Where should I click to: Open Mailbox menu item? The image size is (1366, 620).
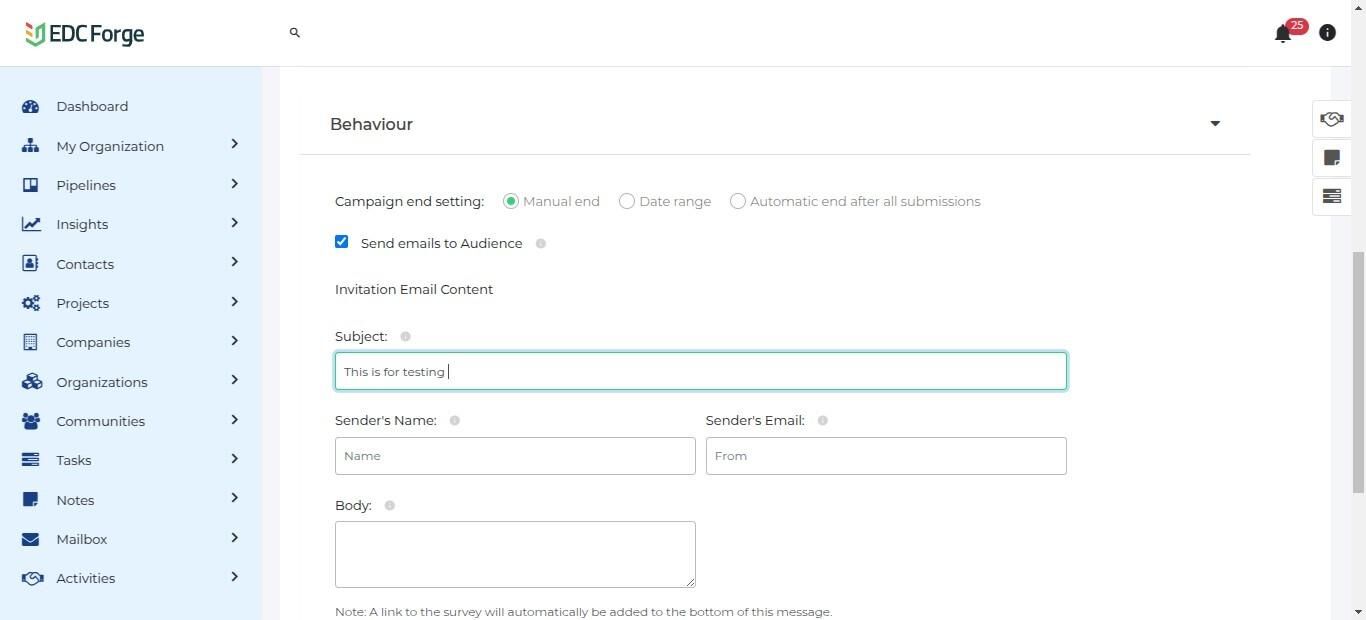coord(82,539)
